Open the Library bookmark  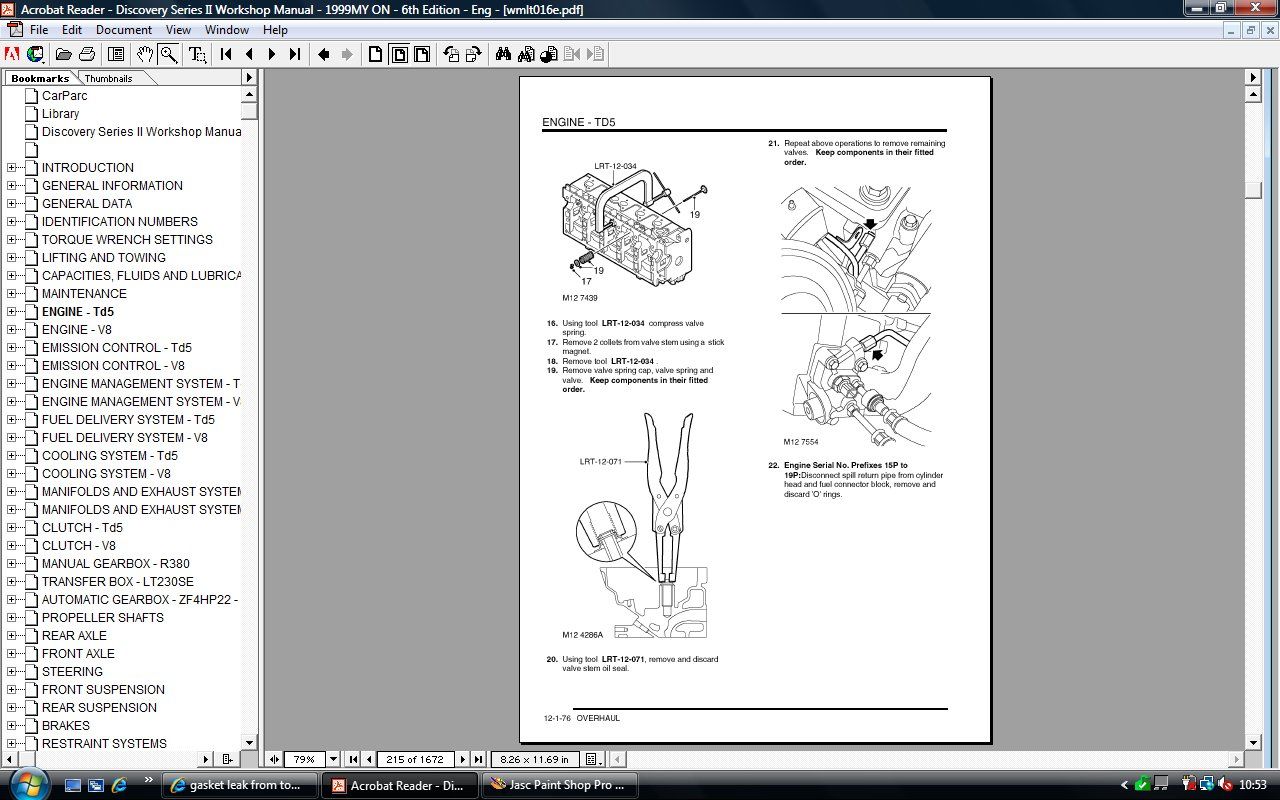click(x=60, y=114)
